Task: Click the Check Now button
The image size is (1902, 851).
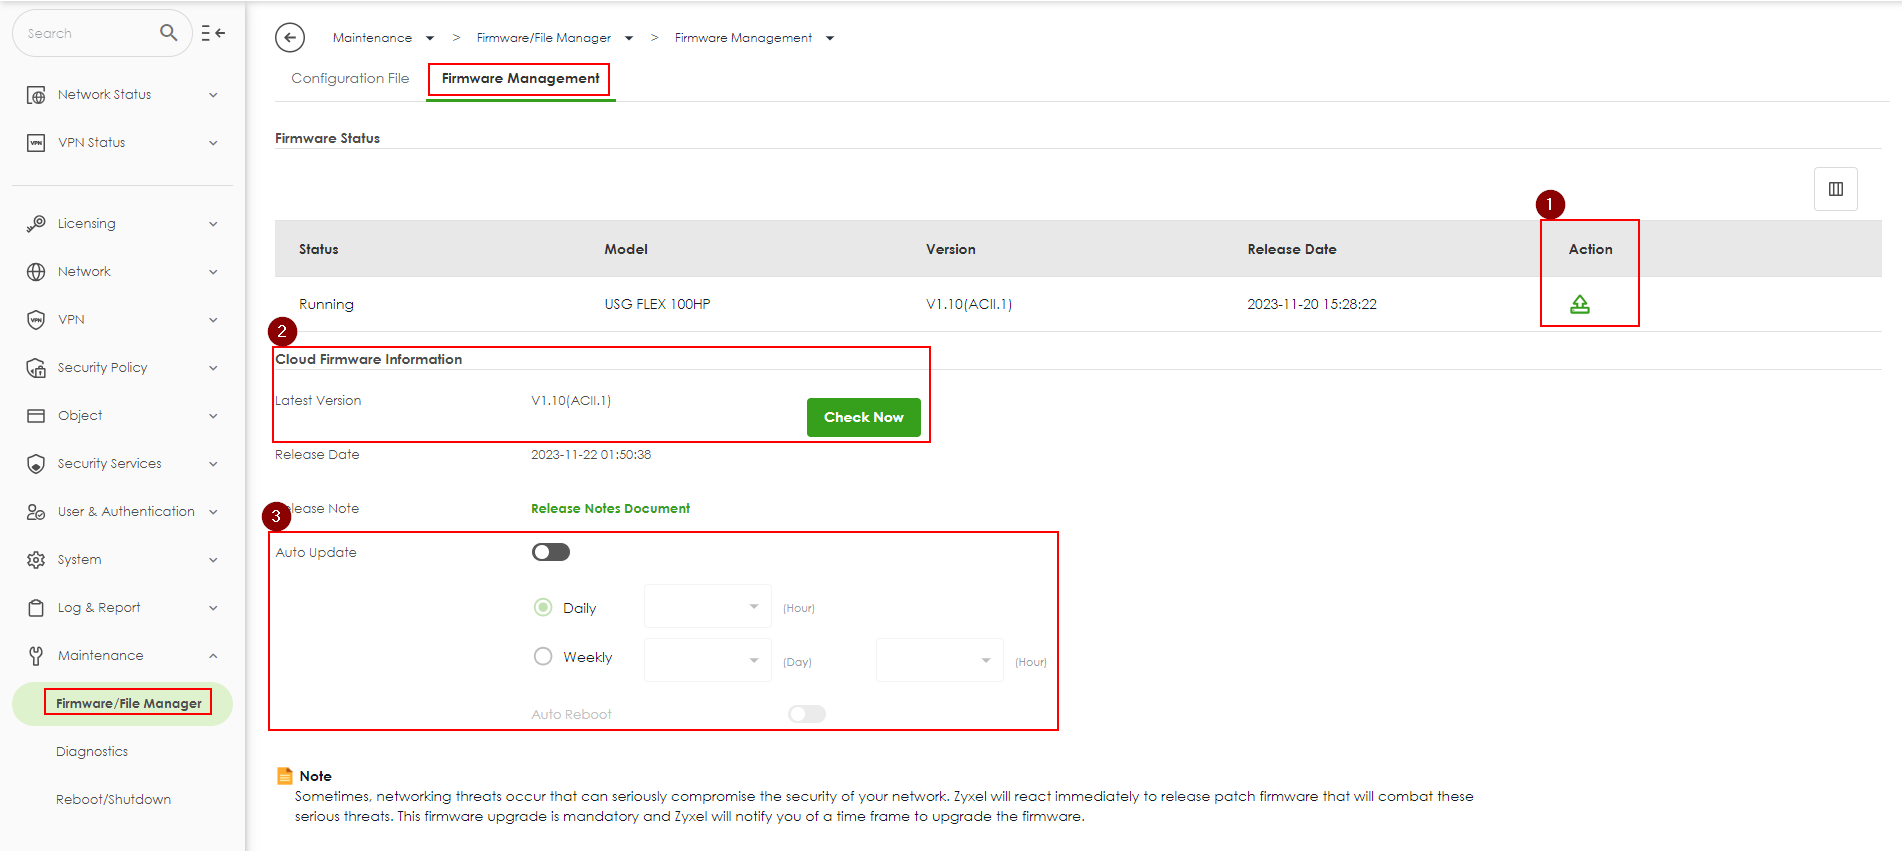Action: (x=863, y=417)
